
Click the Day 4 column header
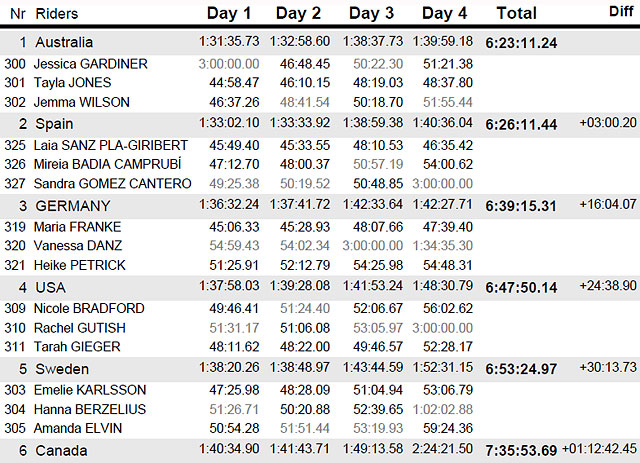(x=444, y=13)
